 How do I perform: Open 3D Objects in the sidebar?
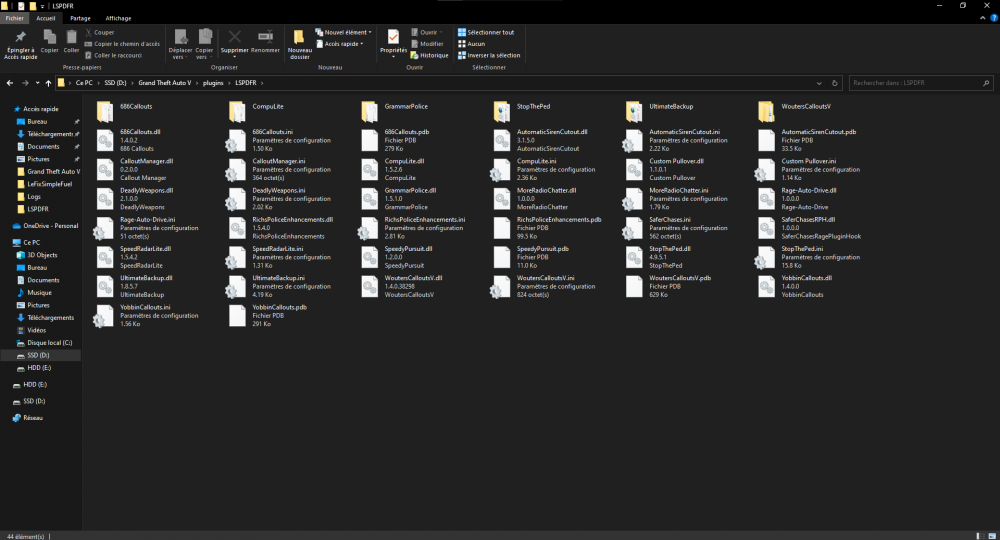point(42,255)
